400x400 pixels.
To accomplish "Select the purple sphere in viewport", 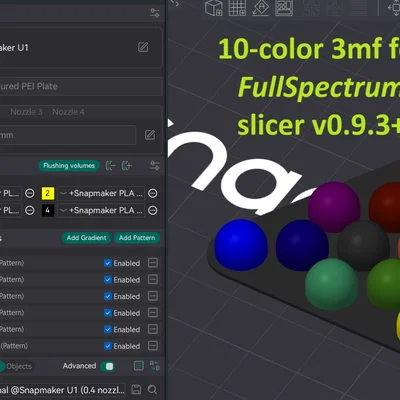I will [x=334, y=207].
